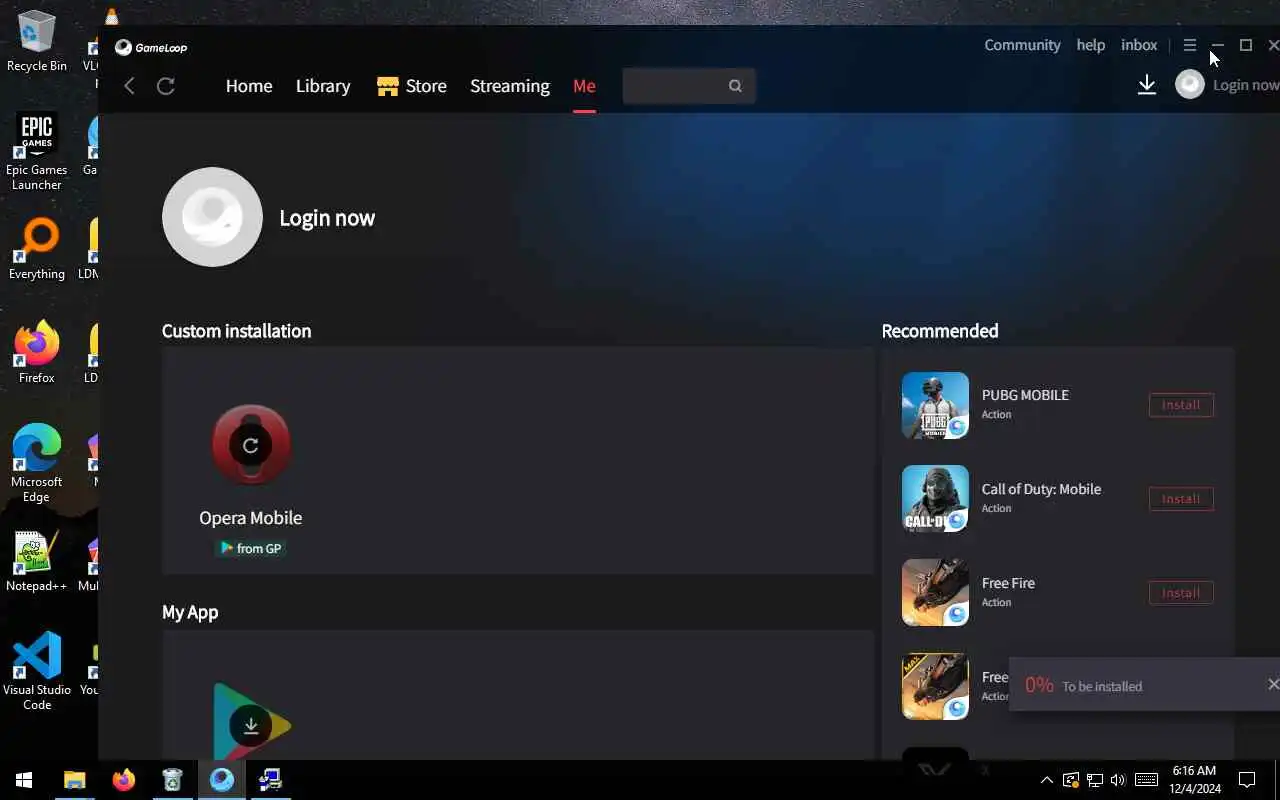The image size is (1280, 800).
Task: Open the taskbar clock and date
Action: coord(1194,780)
